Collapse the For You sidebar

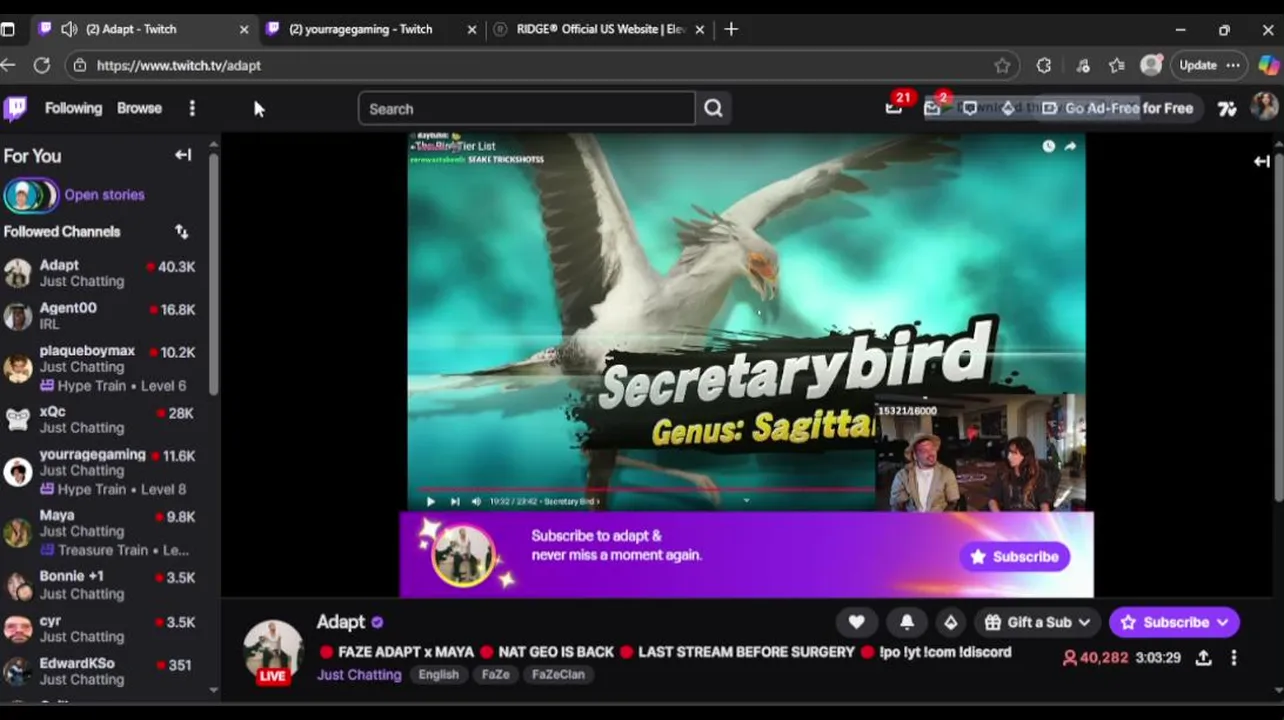click(x=183, y=155)
